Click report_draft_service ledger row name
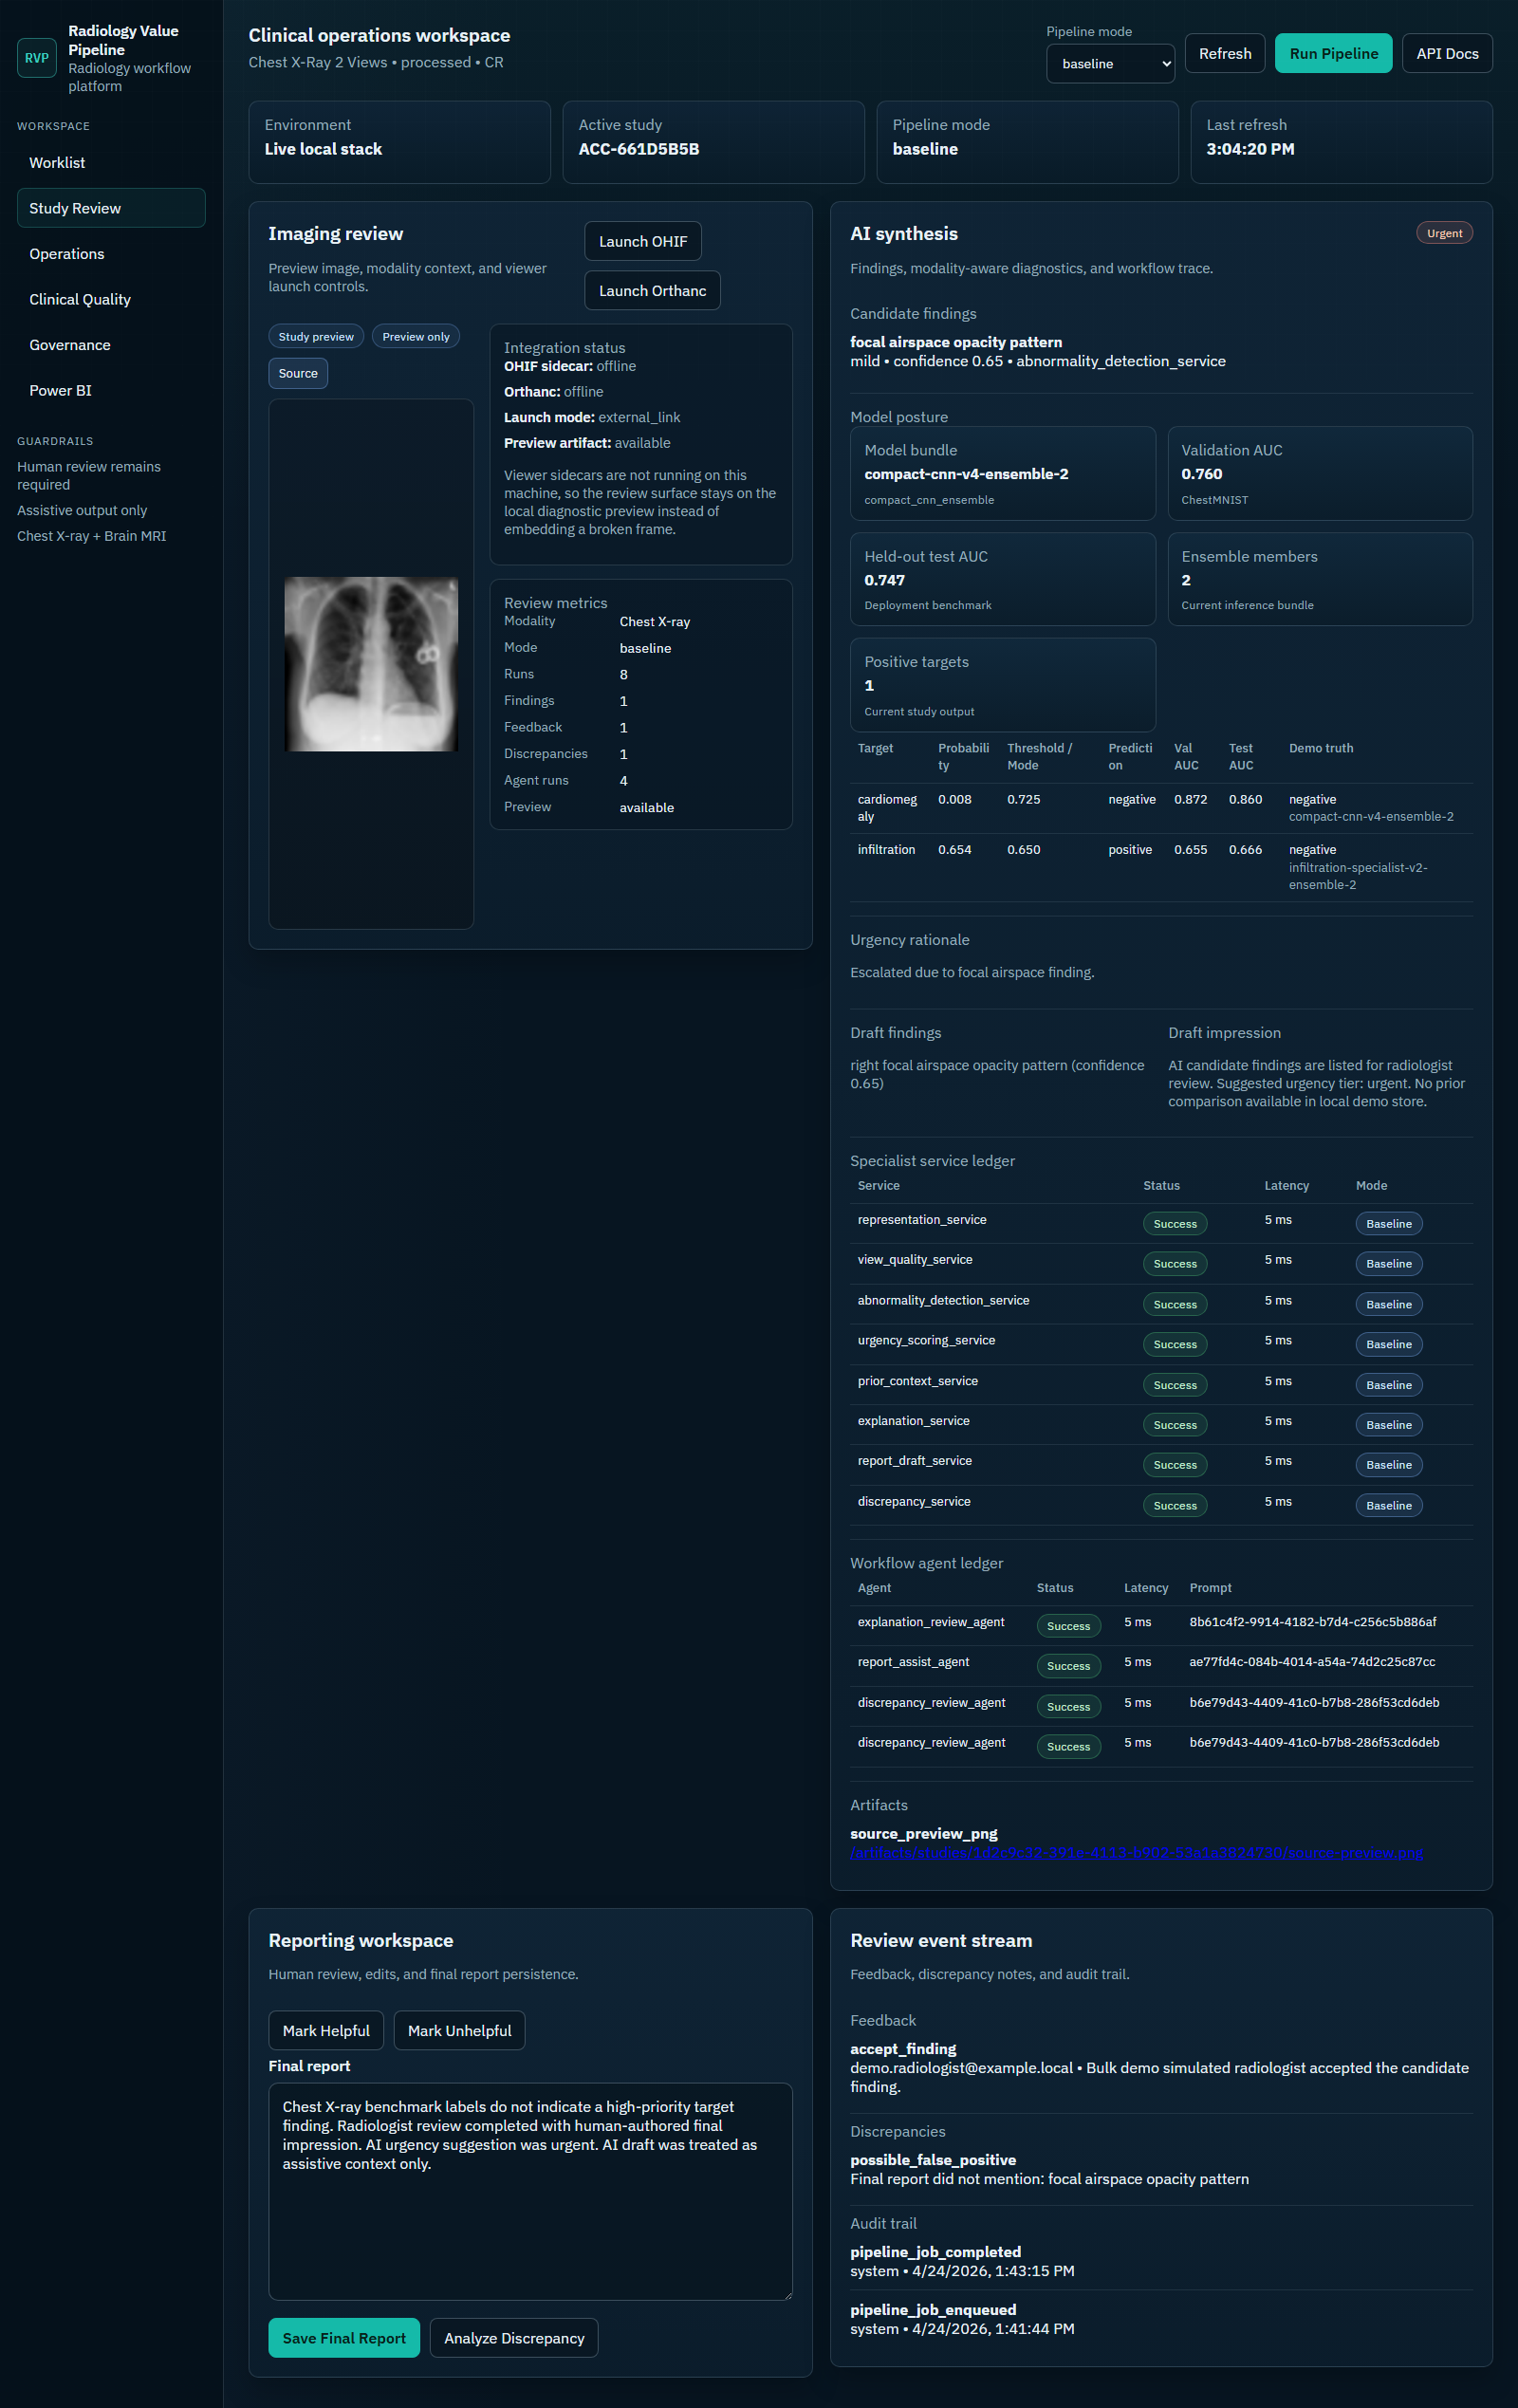 [x=914, y=1461]
